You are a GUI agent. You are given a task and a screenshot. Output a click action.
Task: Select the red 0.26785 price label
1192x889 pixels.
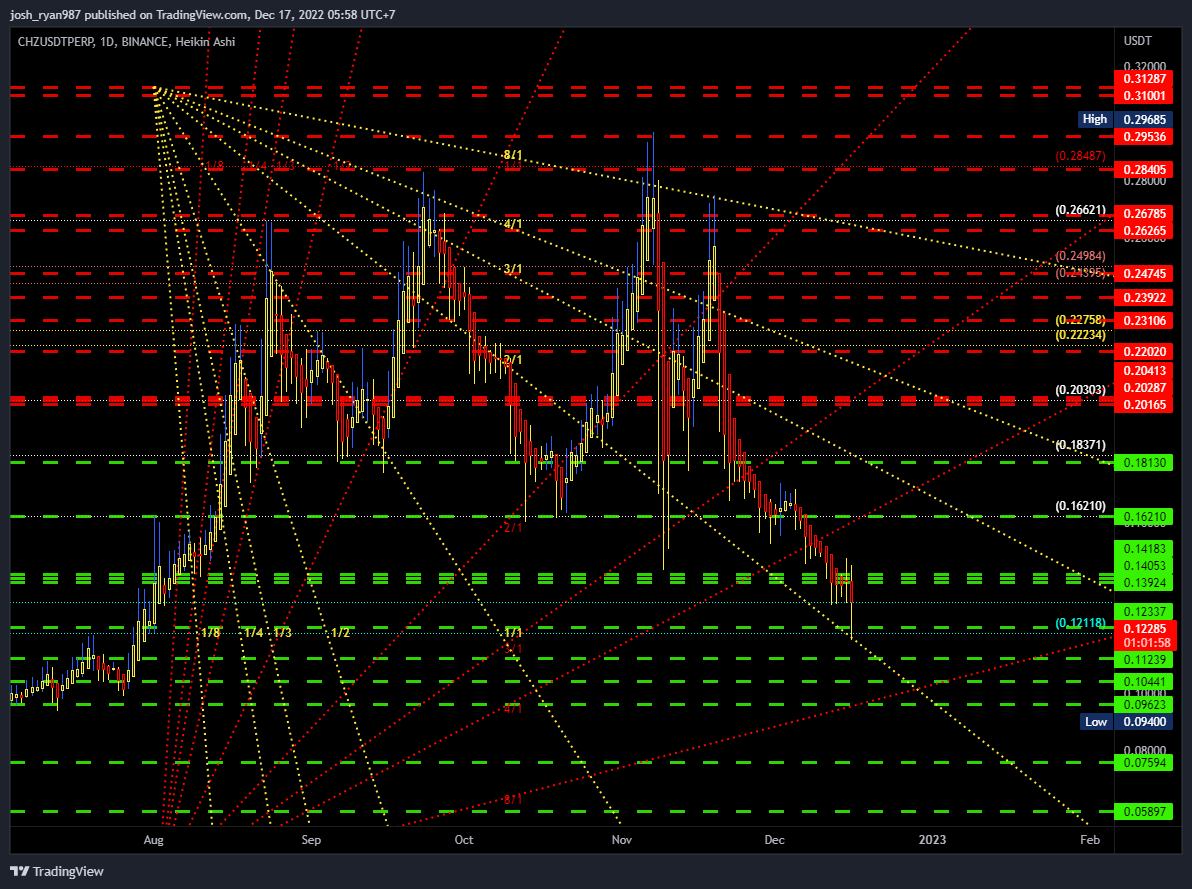[1144, 214]
